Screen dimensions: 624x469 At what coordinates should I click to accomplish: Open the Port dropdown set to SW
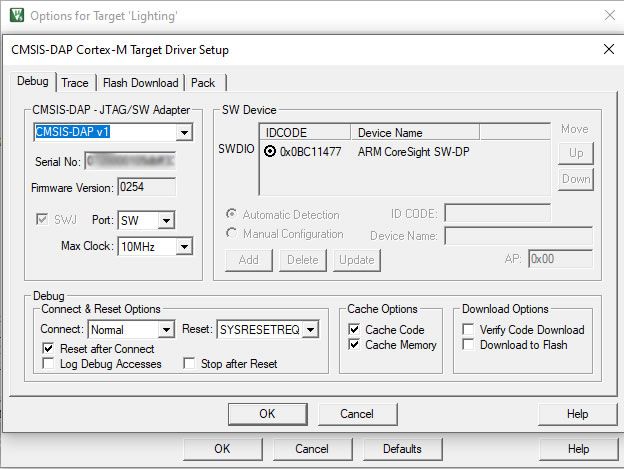(166, 220)
